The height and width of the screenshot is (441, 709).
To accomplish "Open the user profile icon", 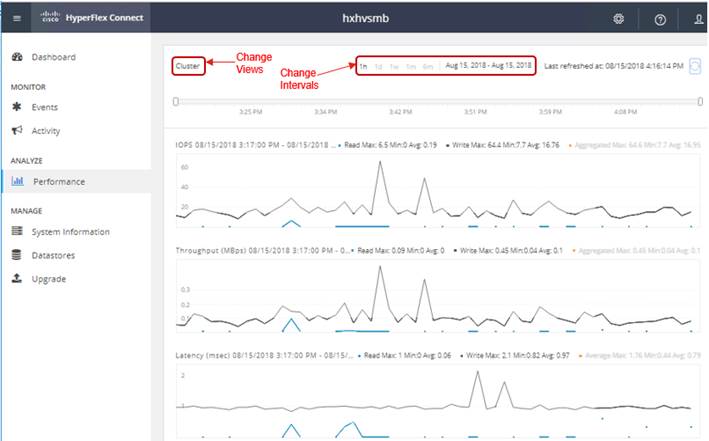I will click(x=699, y=19).
